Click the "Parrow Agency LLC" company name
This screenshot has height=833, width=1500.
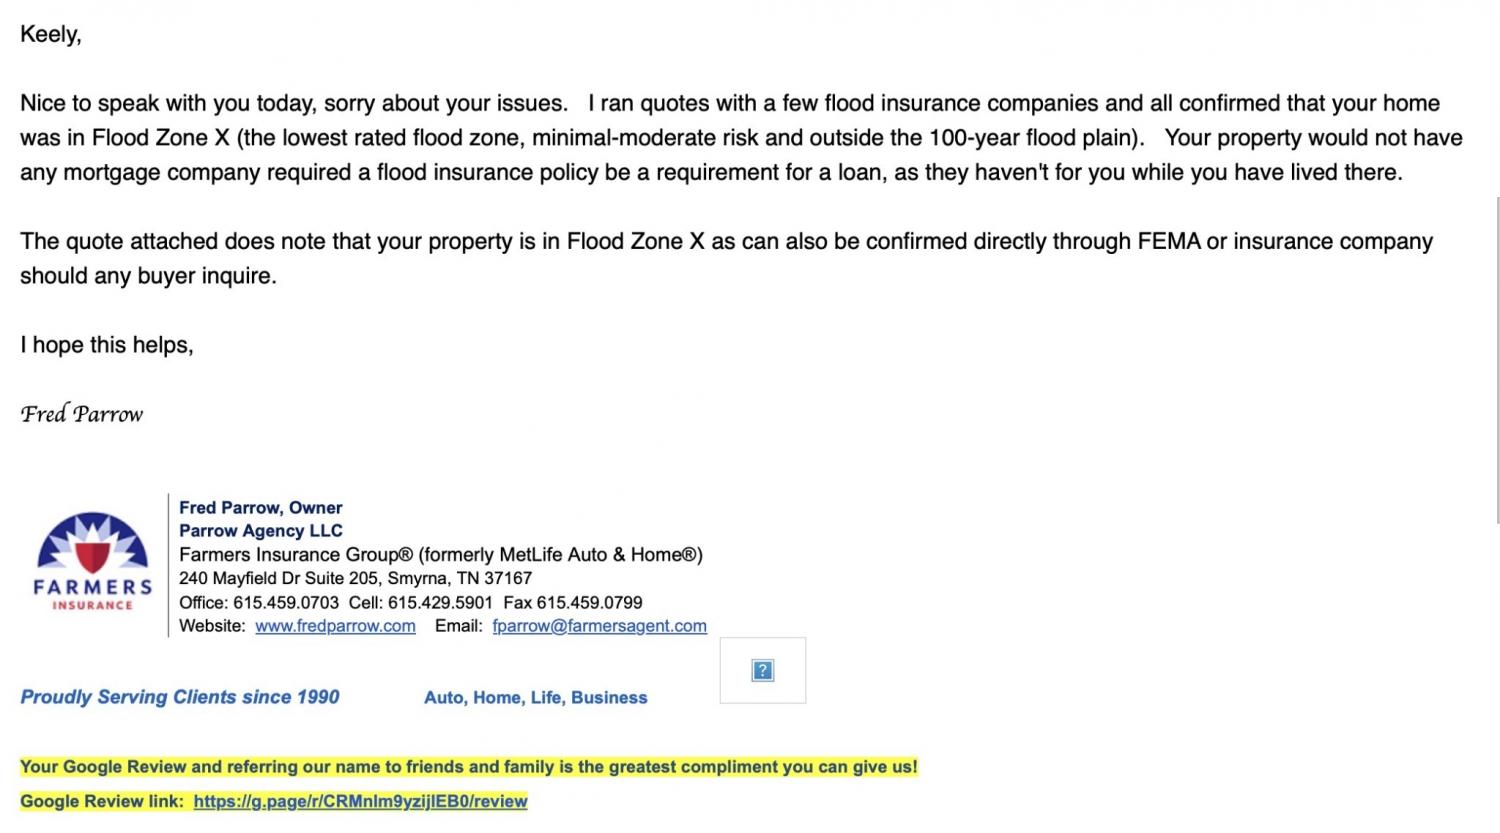click(260, 531)
